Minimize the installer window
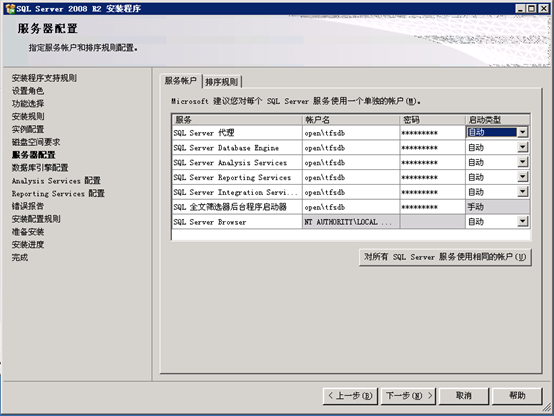This screenshot has height=416, width=554. coord(520,8)
